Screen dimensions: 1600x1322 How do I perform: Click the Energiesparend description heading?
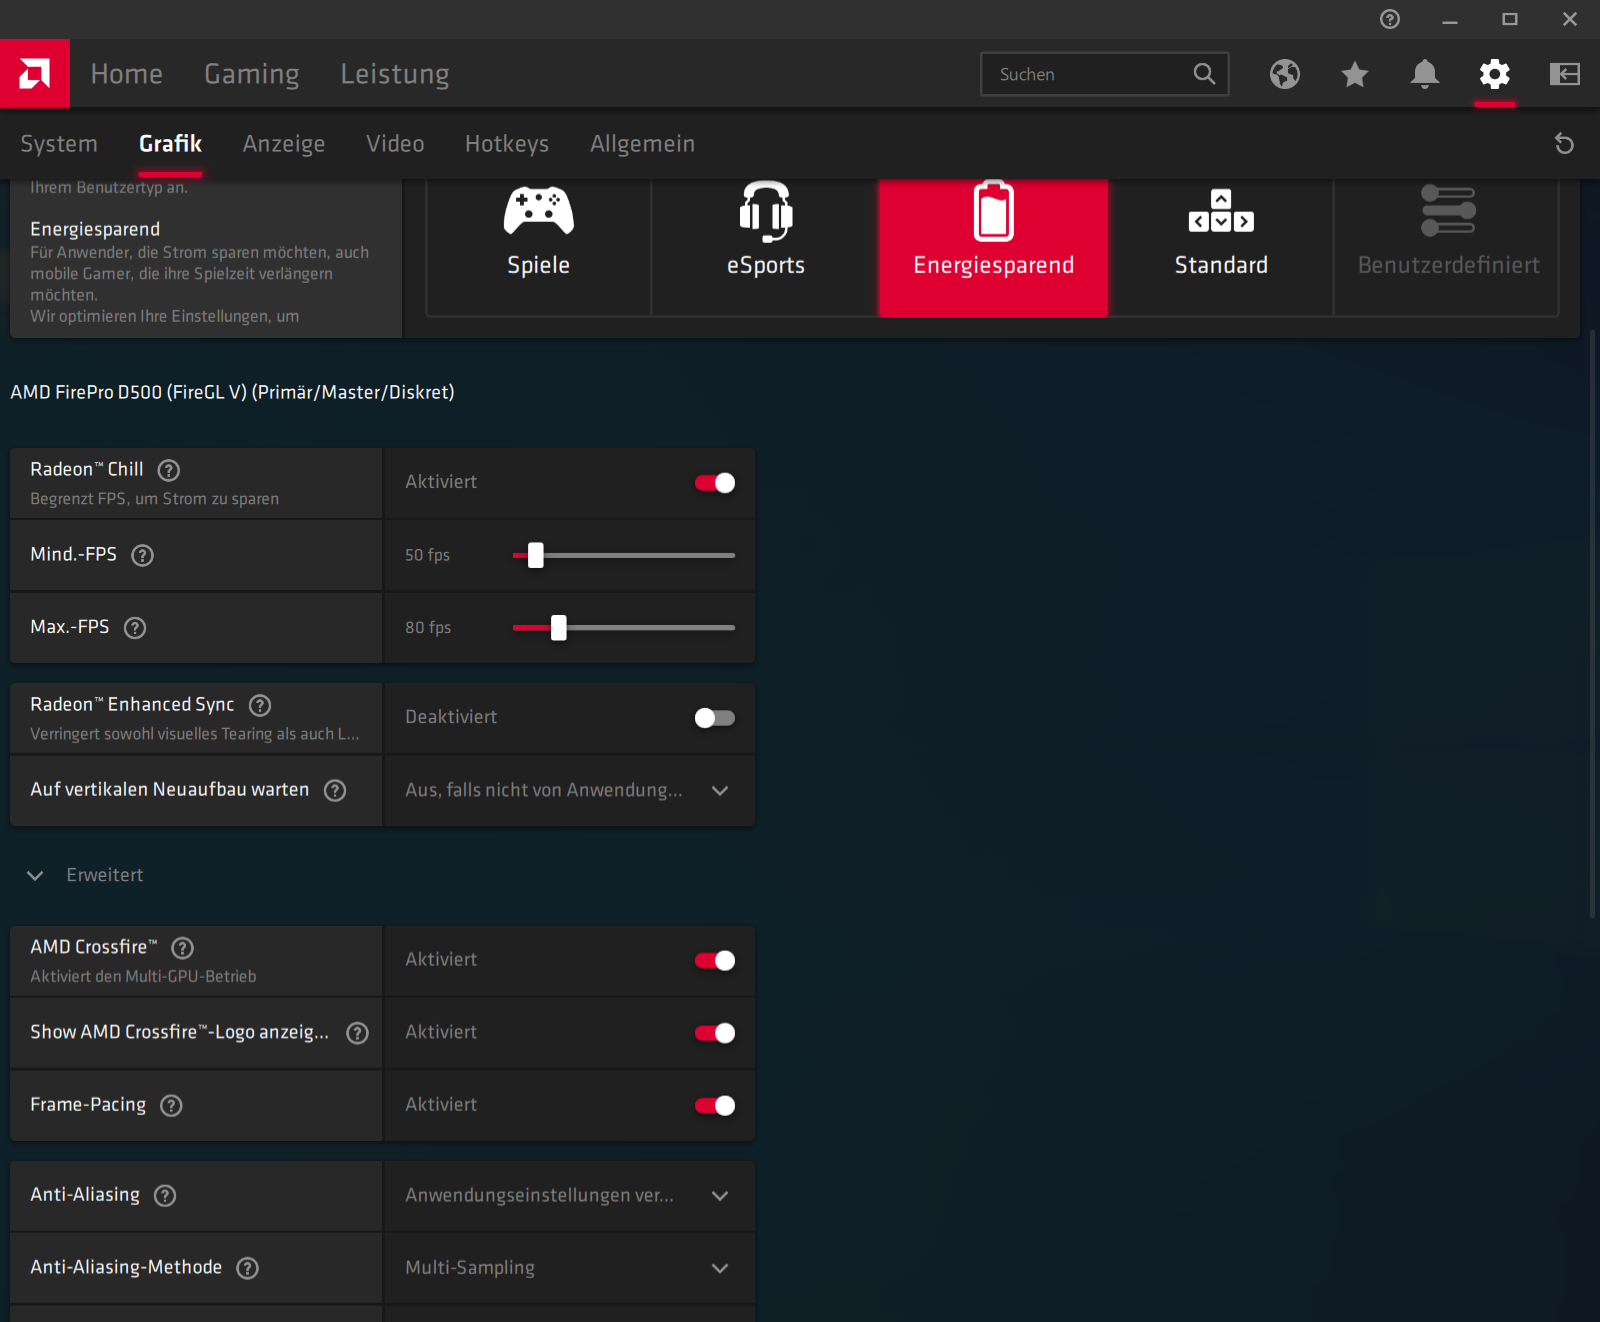tap(95, 229)
